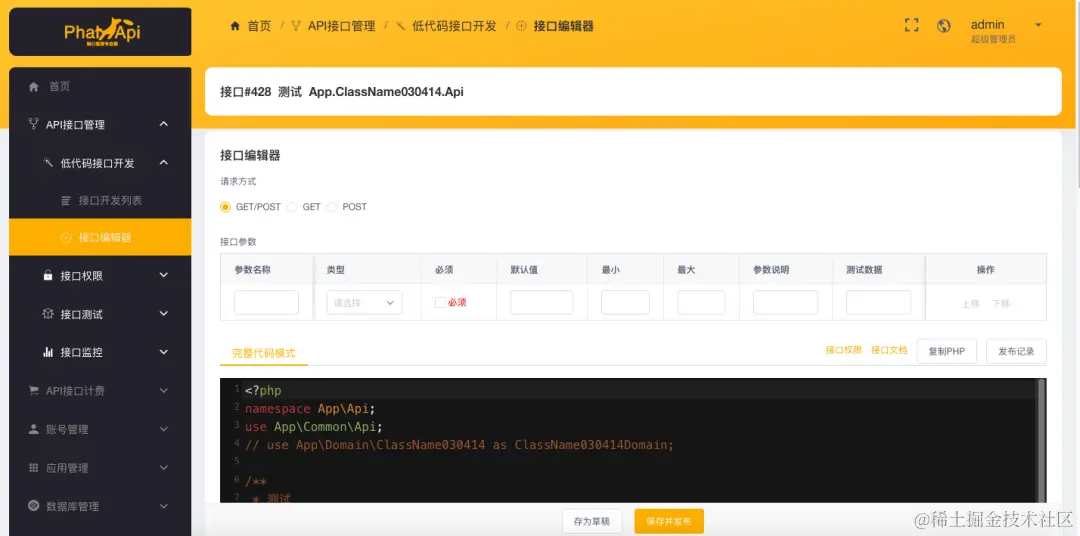Collapse the 低代码接口开发 submenu chevron
Screen dimensions: 1080x536
coord(163,163)
